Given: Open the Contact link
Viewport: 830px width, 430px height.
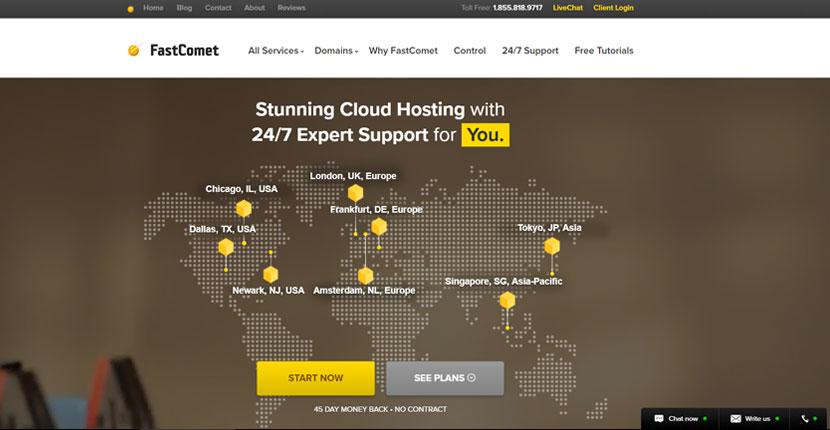Looking at the screenshot, I should pyautogui.click(x=218, y=8).
